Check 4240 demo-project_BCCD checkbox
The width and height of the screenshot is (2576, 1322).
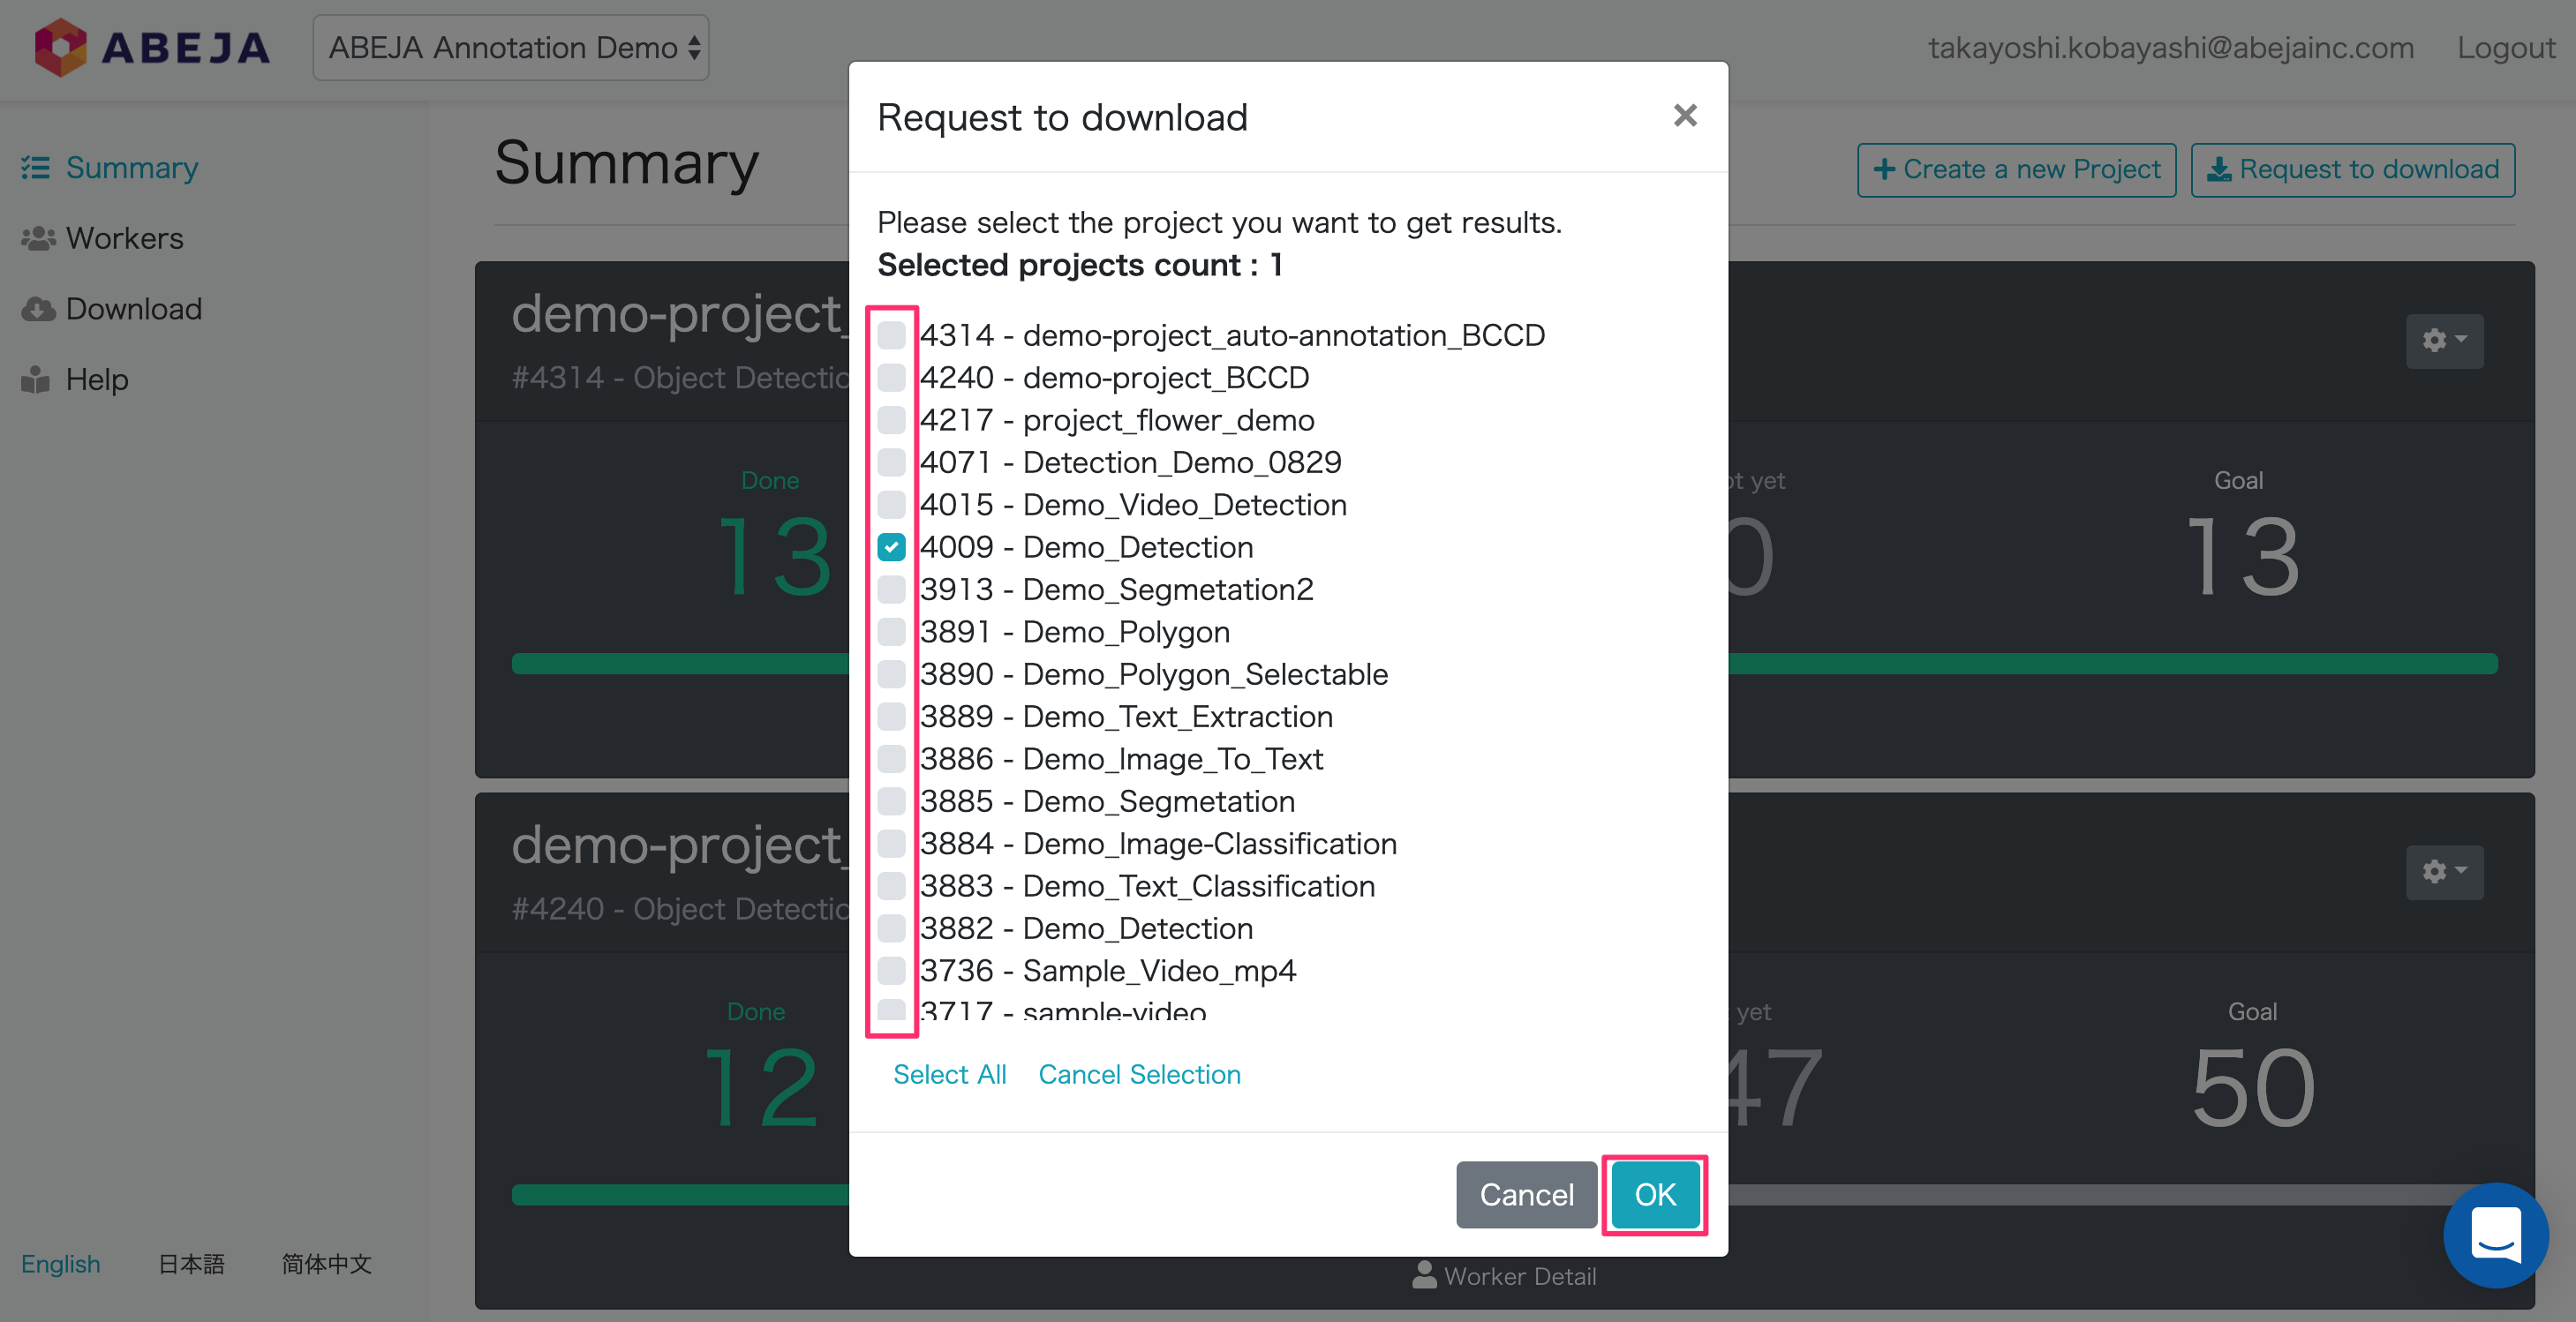click(891, 377)
